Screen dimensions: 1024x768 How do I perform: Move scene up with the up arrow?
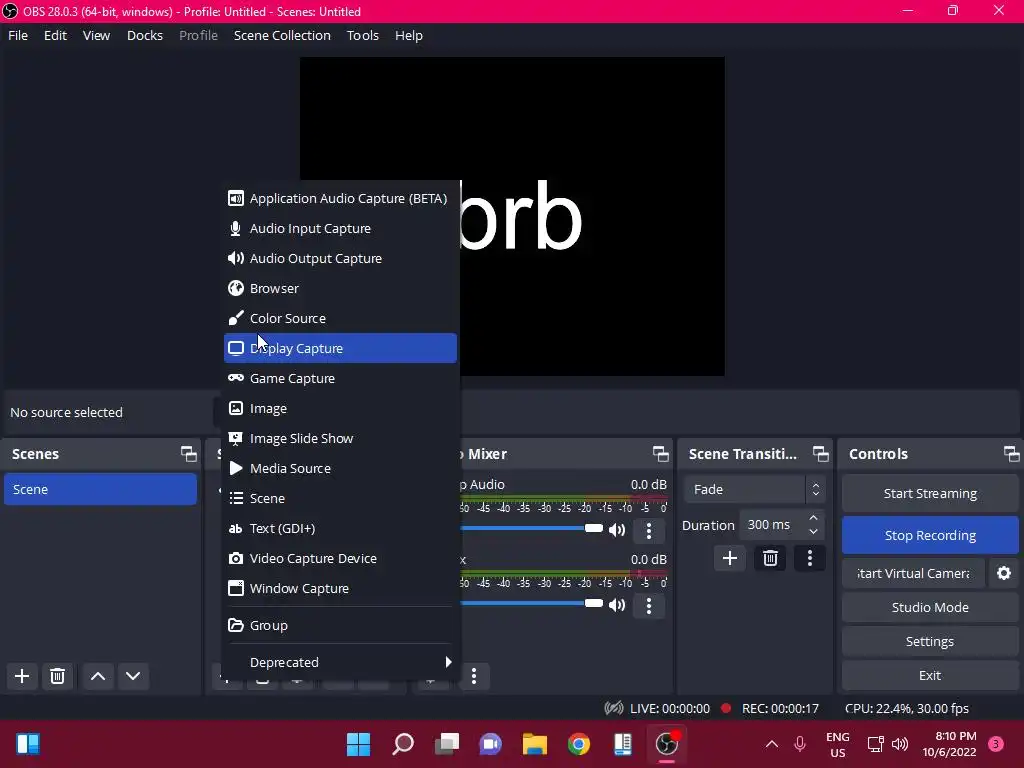(98, 676)
